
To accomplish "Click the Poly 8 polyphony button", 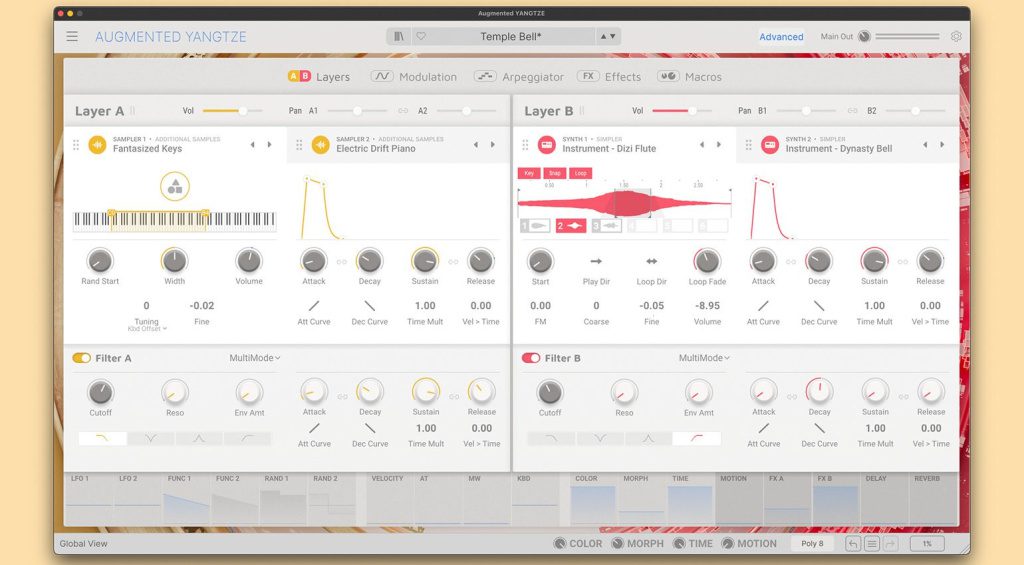I will pos(812,544).
